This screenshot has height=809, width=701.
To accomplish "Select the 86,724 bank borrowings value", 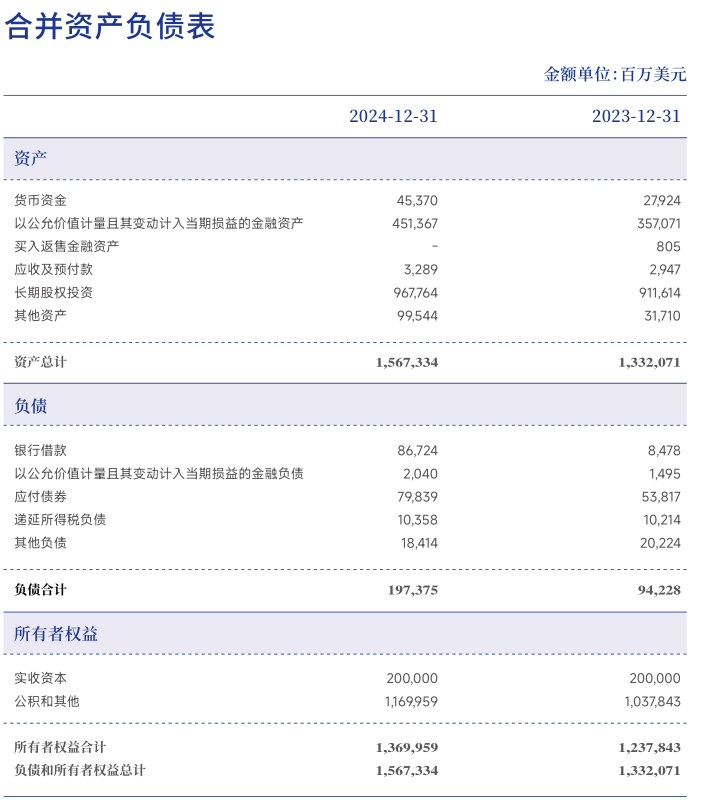I will coord(417,451).
